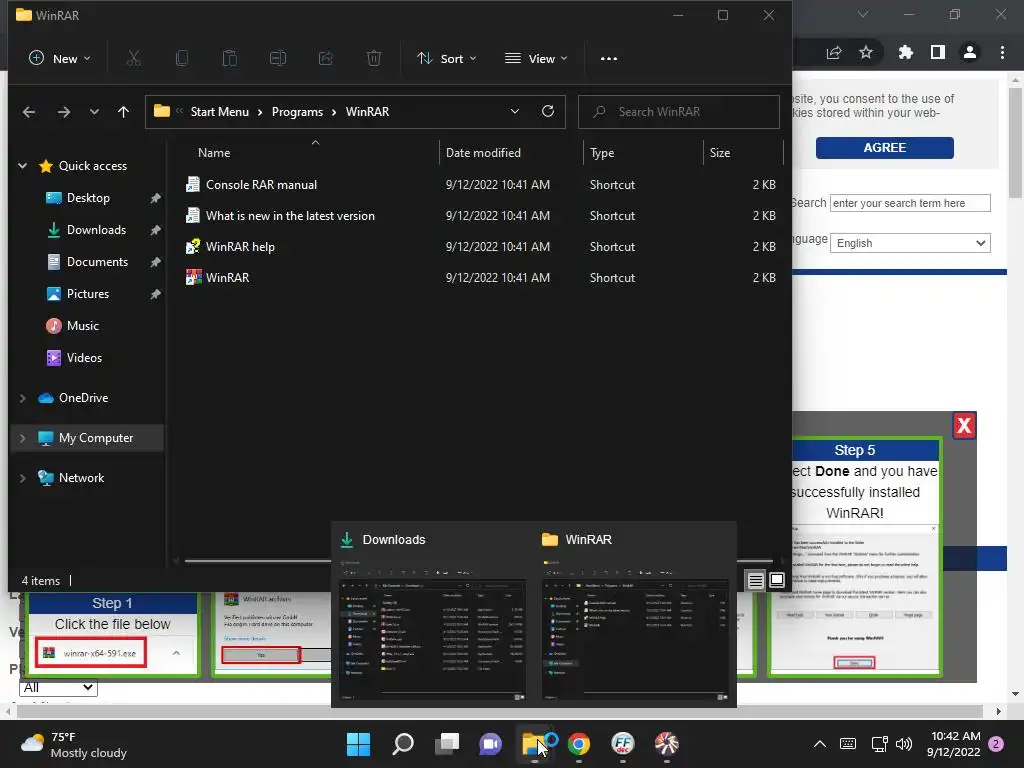This screenshot has width=1024, height=768.
Task: Click the volume speaker icon in system tray
Action: point(903,744)
